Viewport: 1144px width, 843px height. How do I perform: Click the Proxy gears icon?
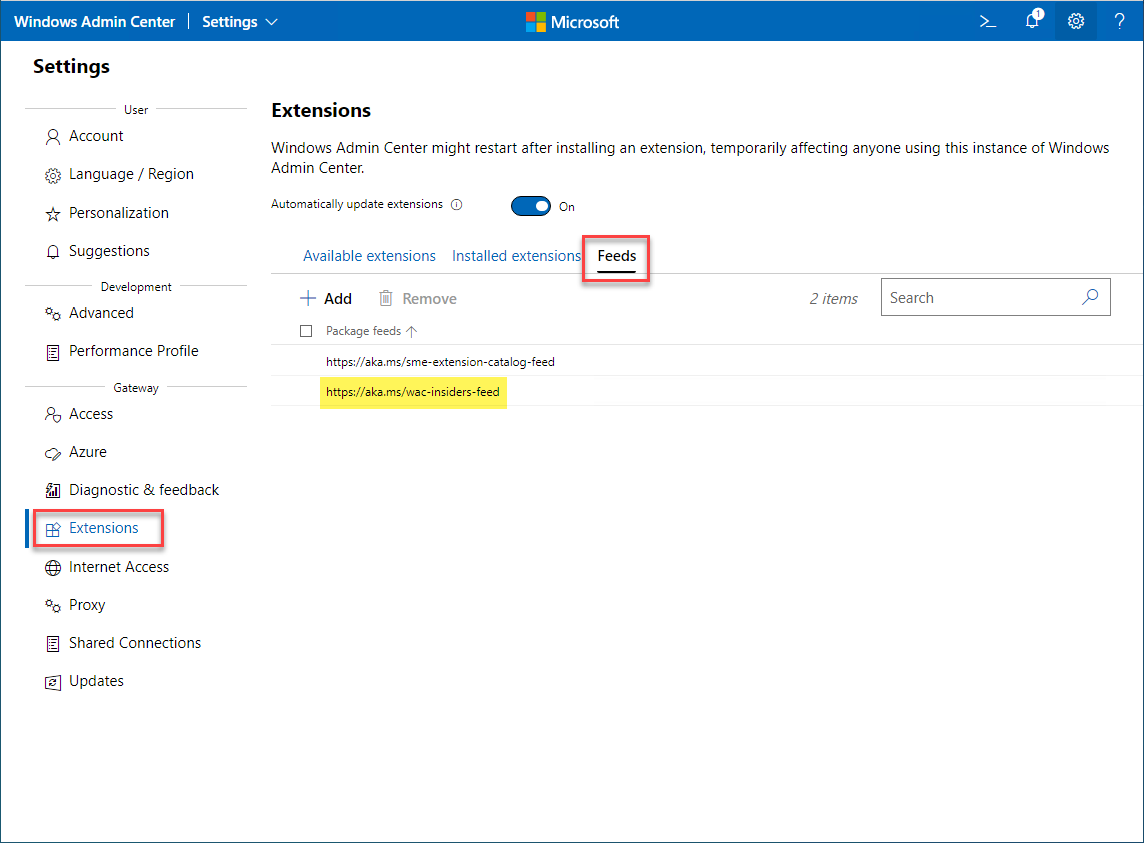(53, 606)
